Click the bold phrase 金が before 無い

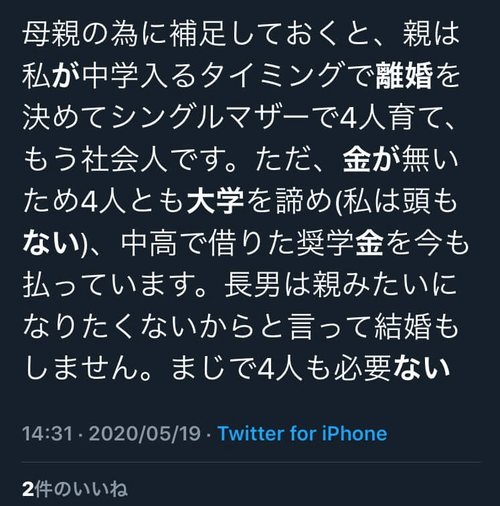tap(371, 159)
